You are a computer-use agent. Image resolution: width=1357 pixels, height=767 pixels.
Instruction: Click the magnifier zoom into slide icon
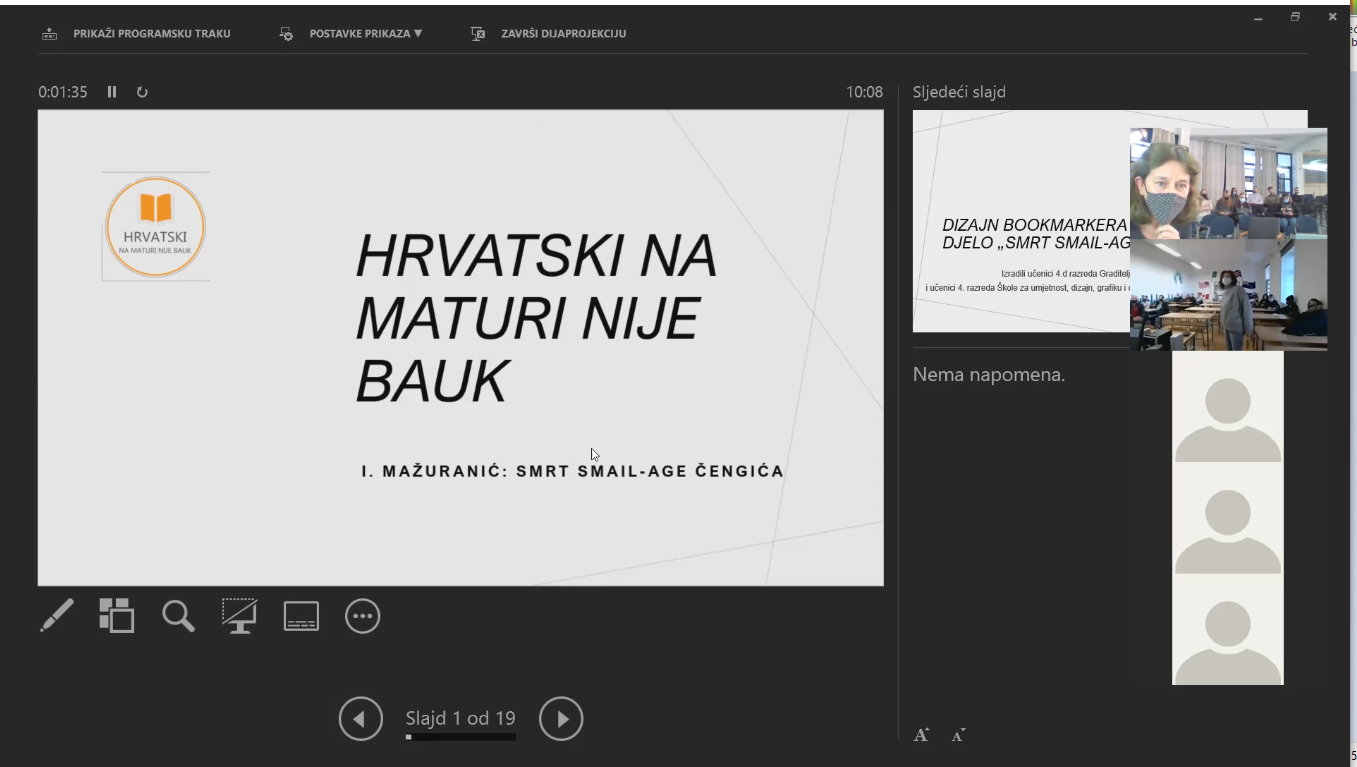pyautogui.click(x=178, y=616)
